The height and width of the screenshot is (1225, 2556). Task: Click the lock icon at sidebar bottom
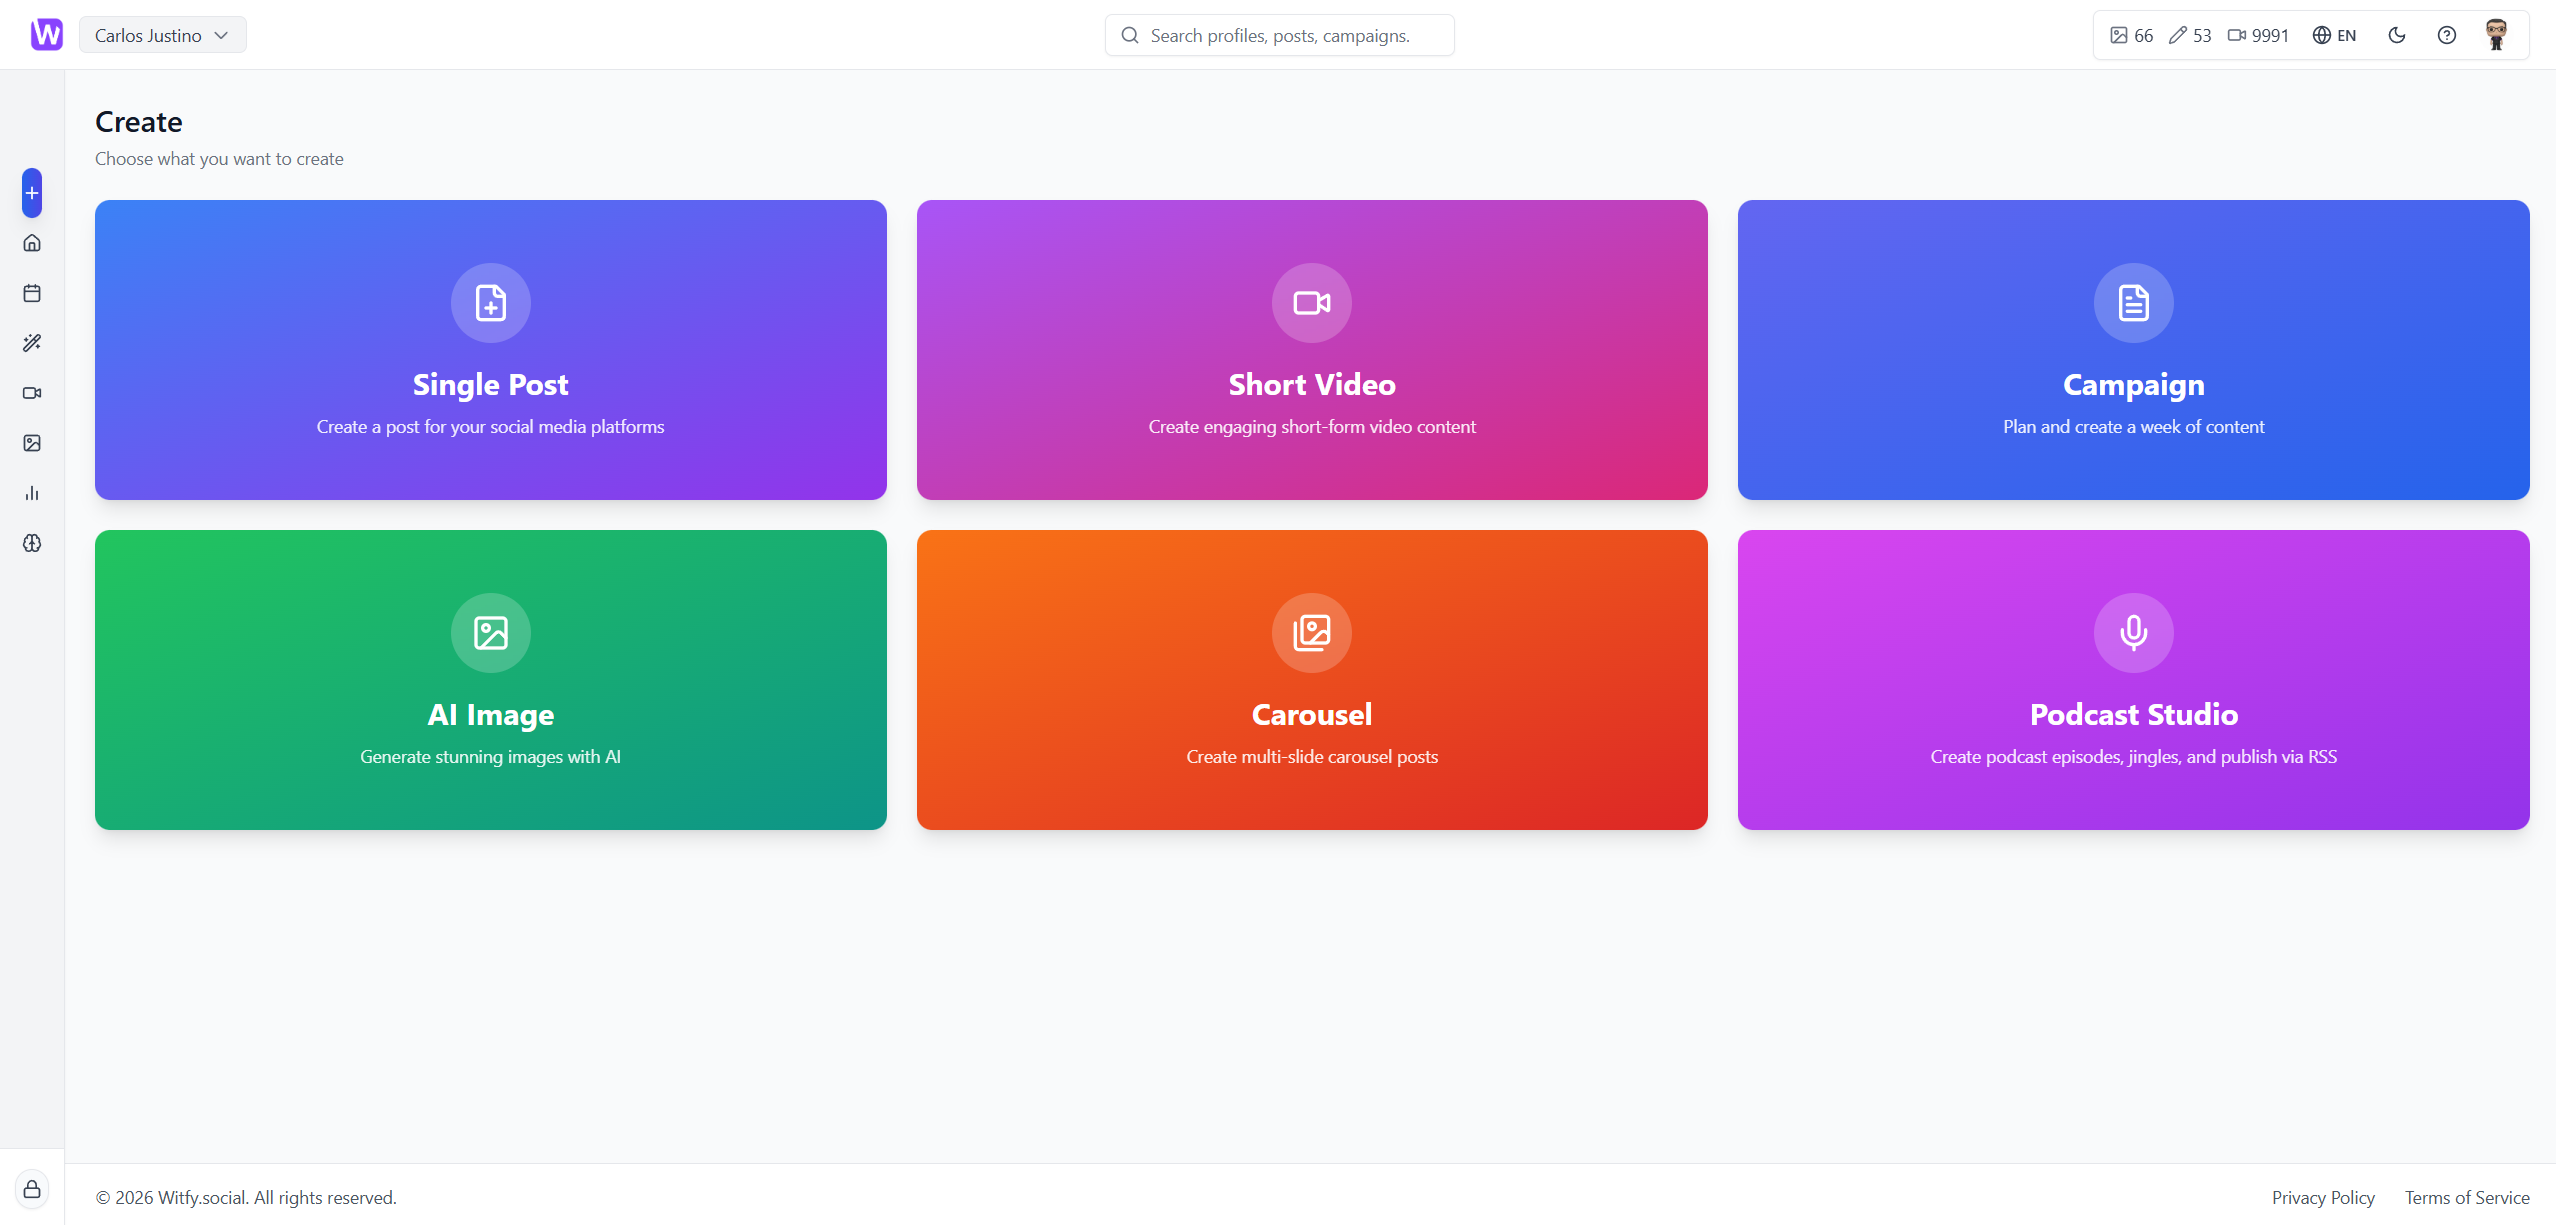pos(32,1189)
